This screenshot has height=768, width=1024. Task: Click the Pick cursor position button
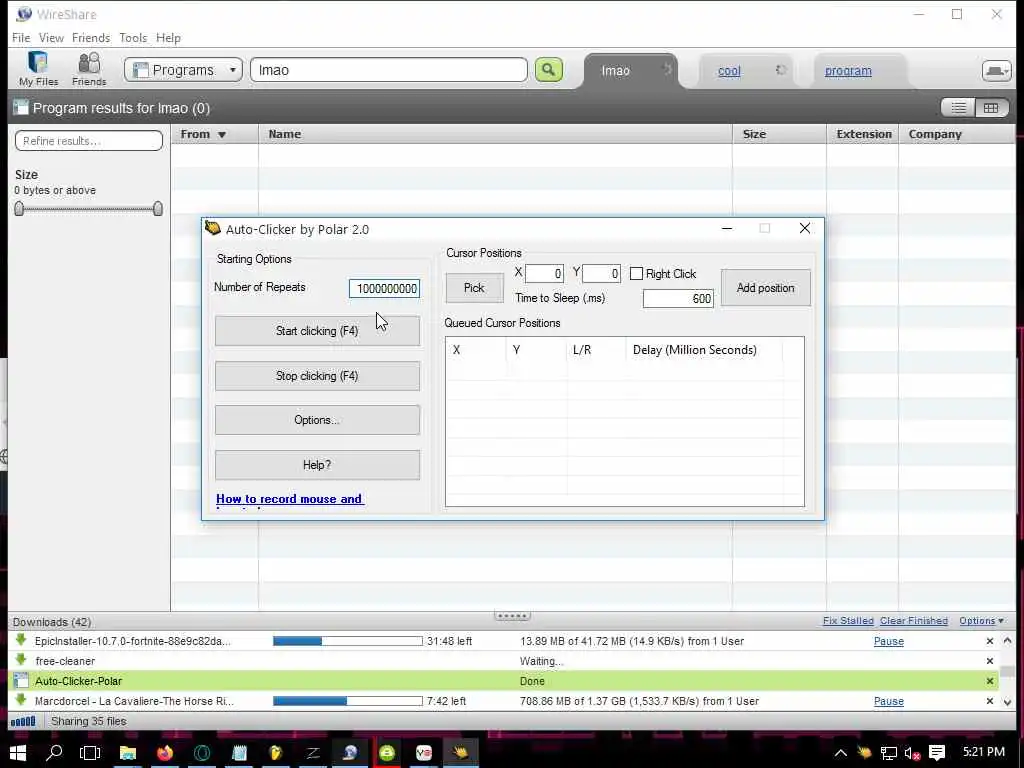click(x=474, y=288)
